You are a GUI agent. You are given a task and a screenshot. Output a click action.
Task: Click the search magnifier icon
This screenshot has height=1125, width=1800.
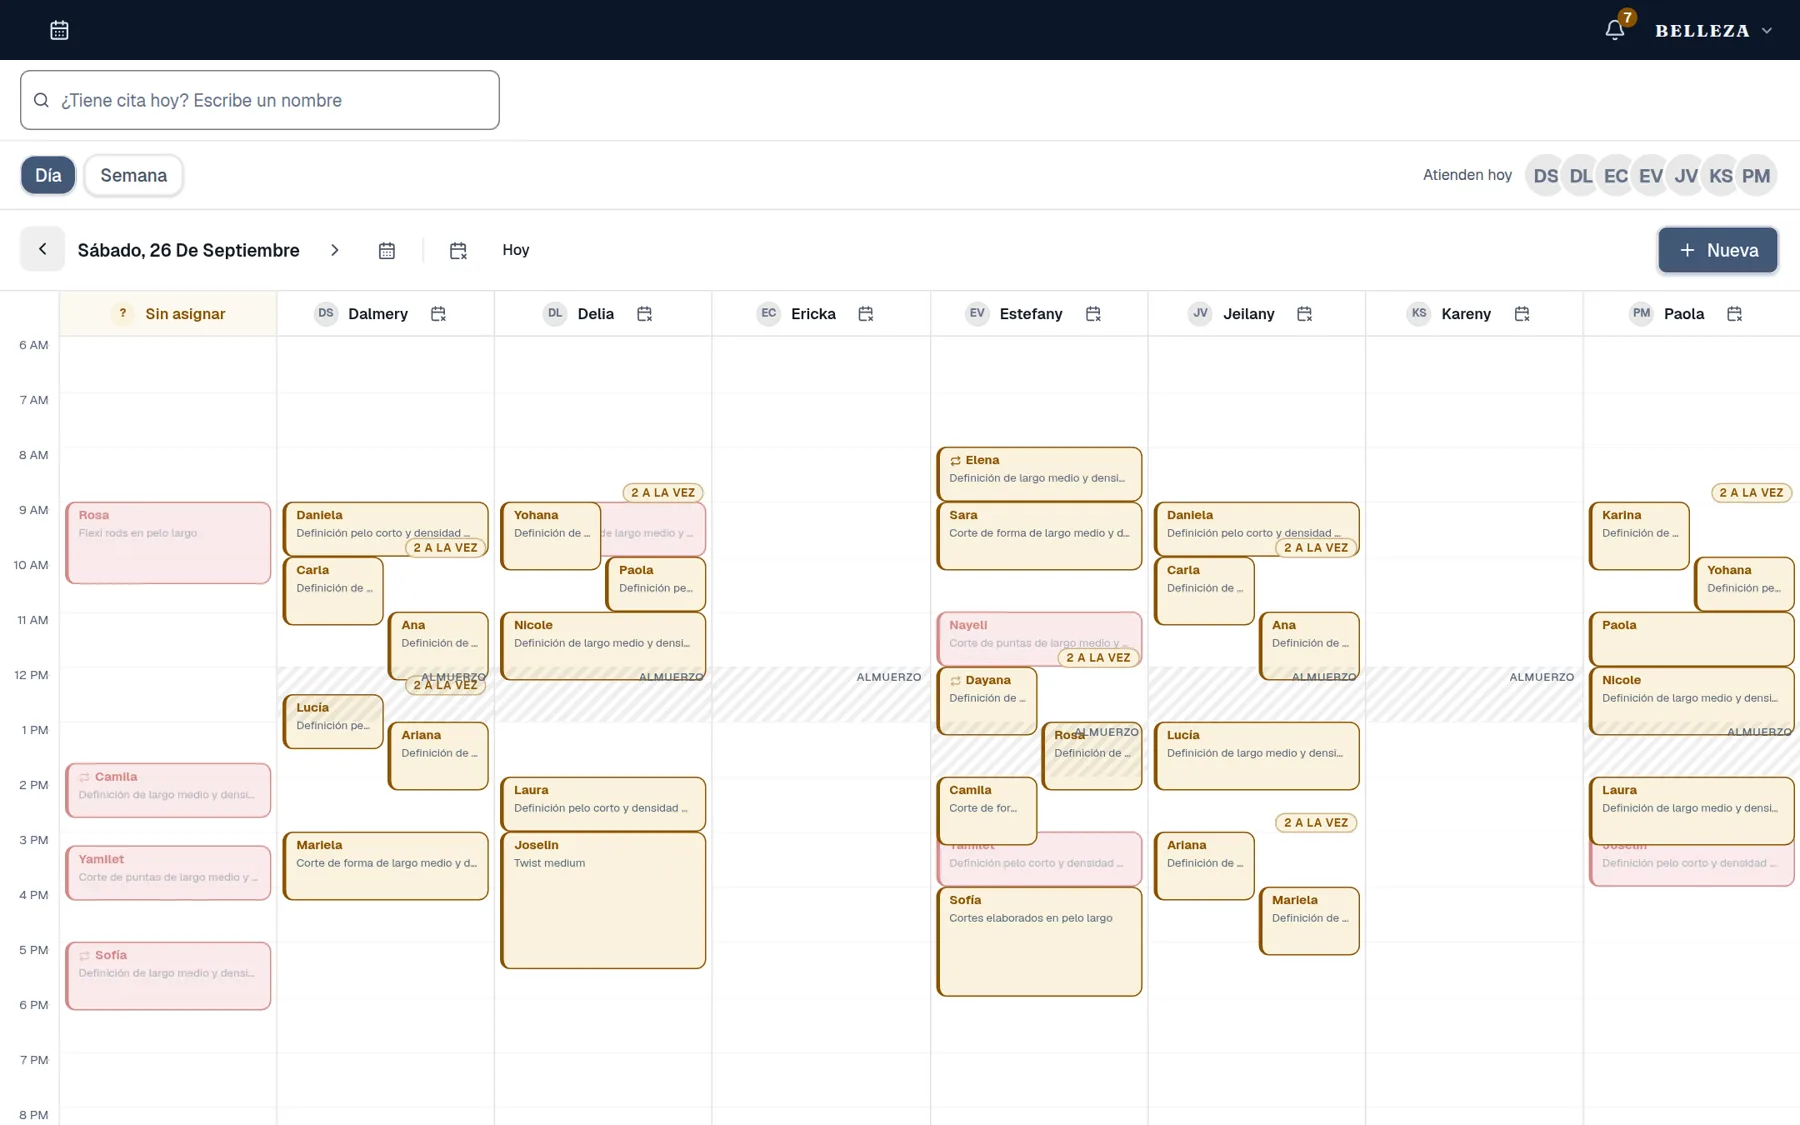tap(41, 100)
